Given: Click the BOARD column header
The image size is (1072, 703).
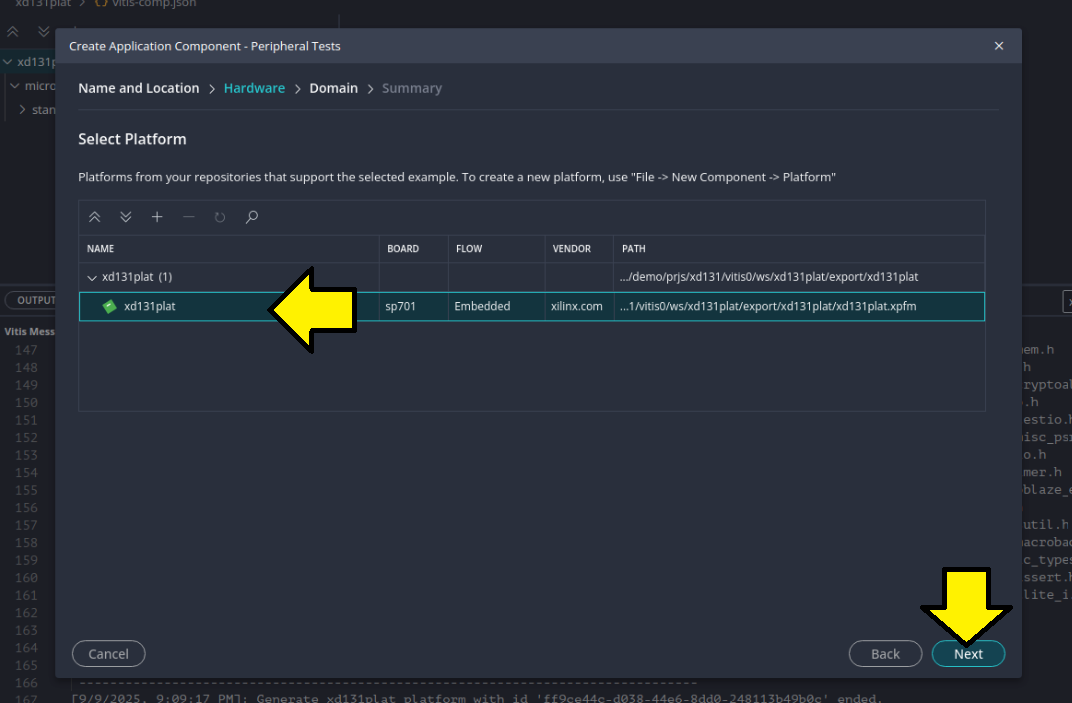Looking at the screenshot, I should tap(403, 249).
